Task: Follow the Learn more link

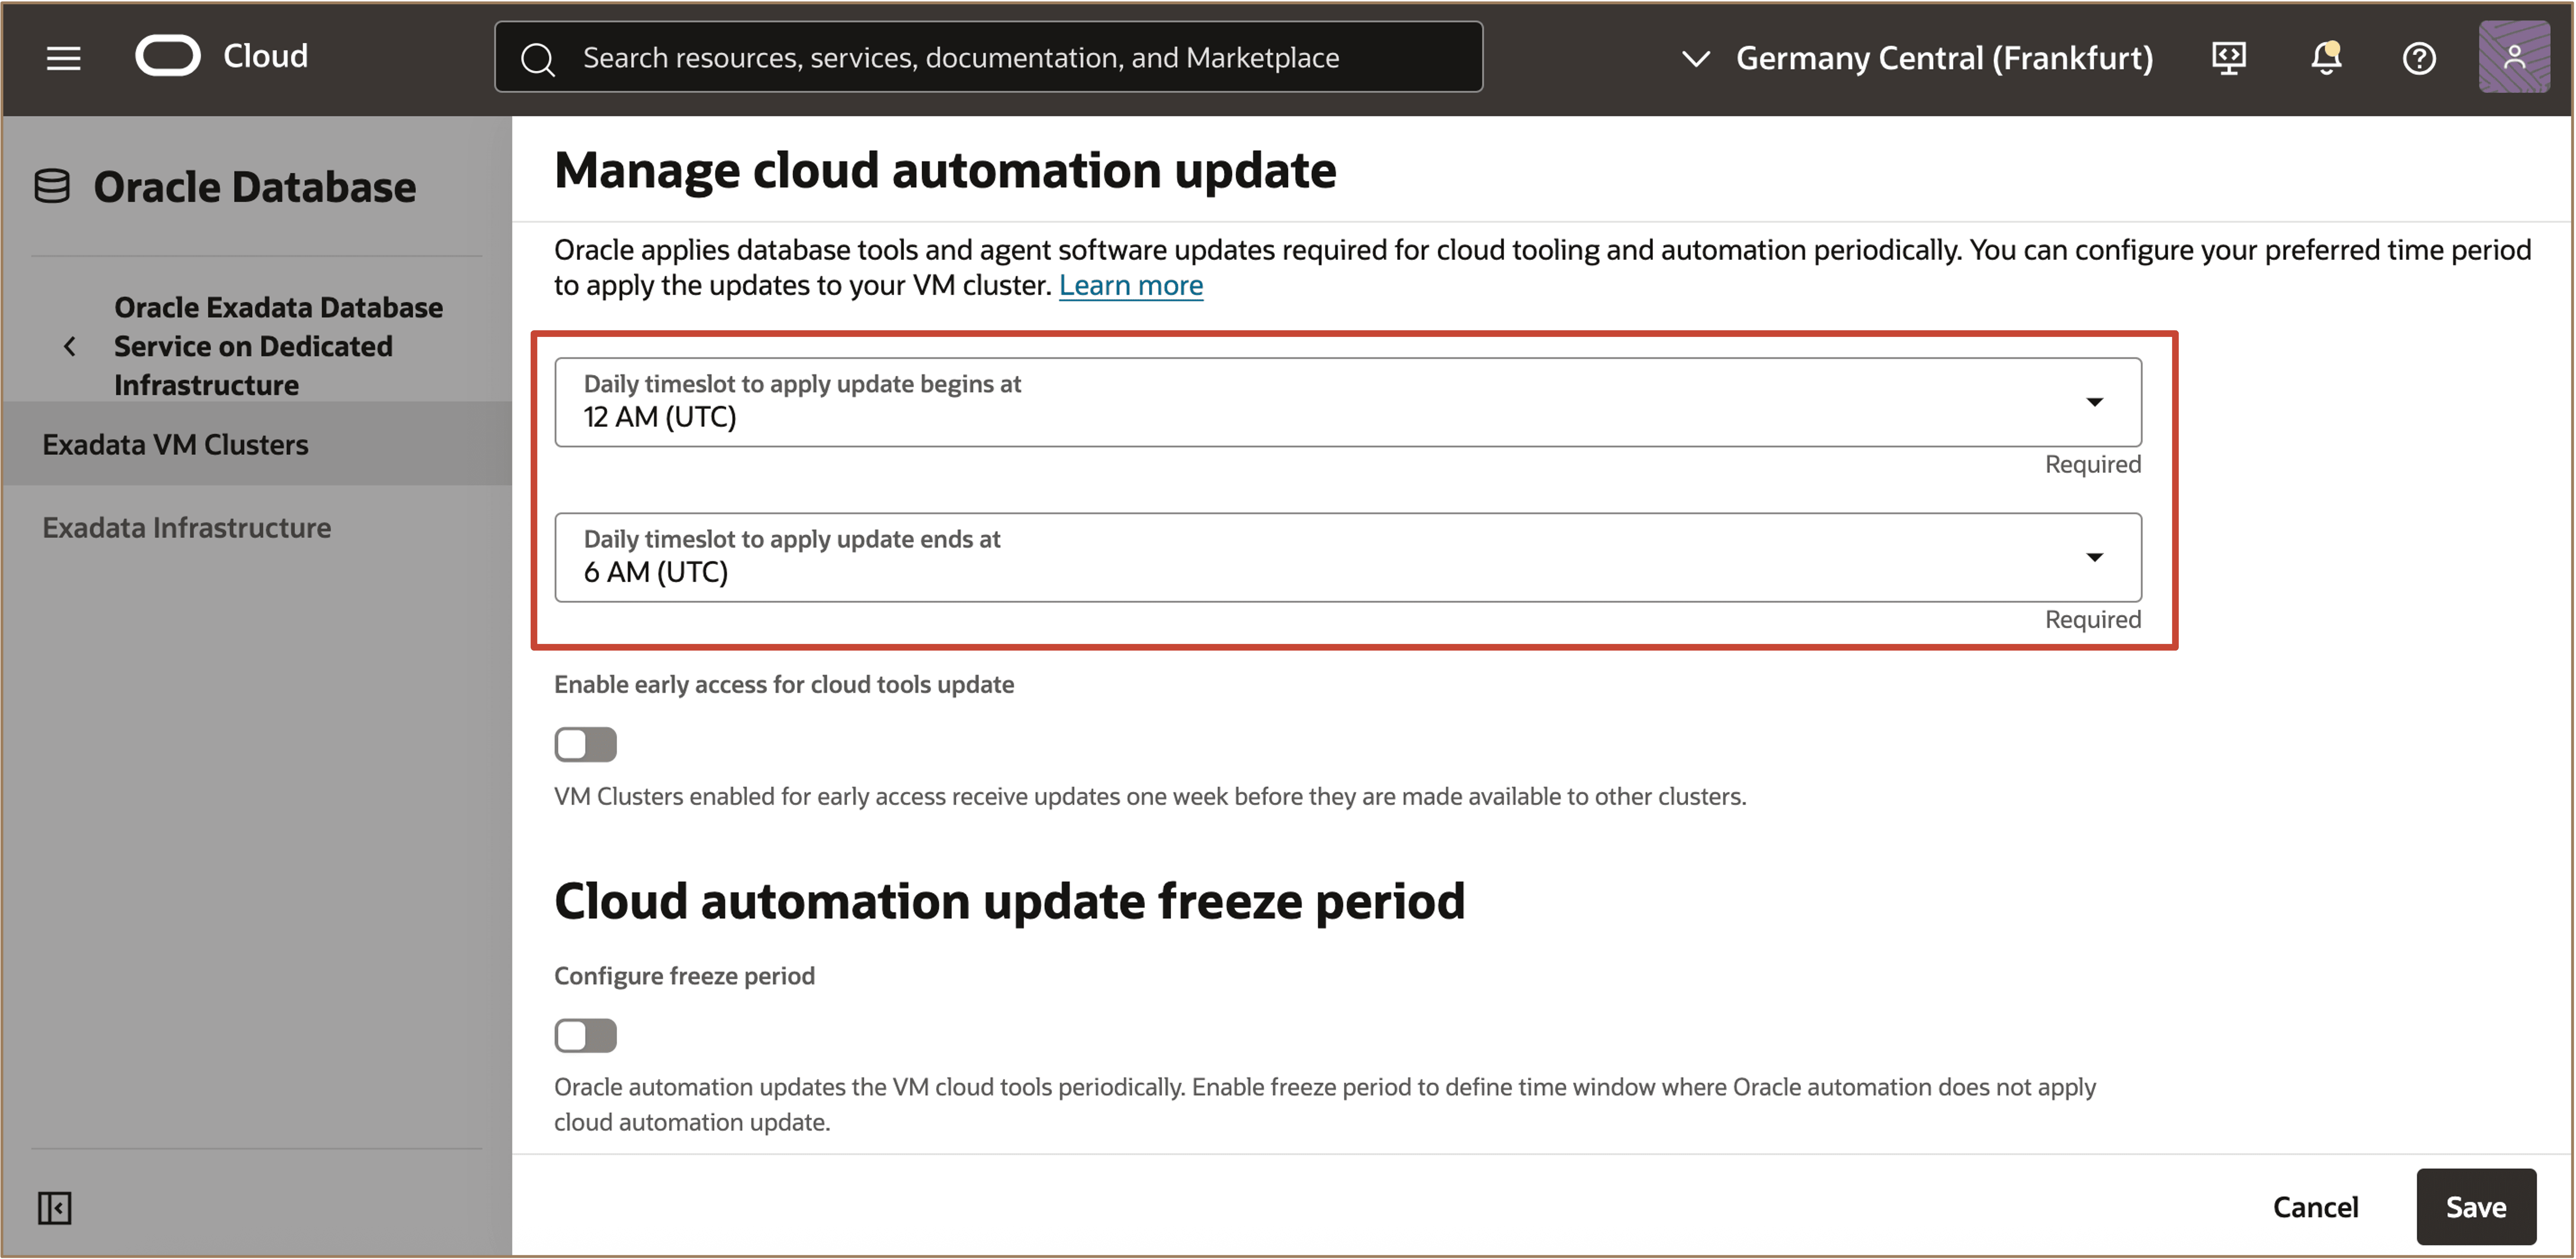Action: click(1131, 285)
